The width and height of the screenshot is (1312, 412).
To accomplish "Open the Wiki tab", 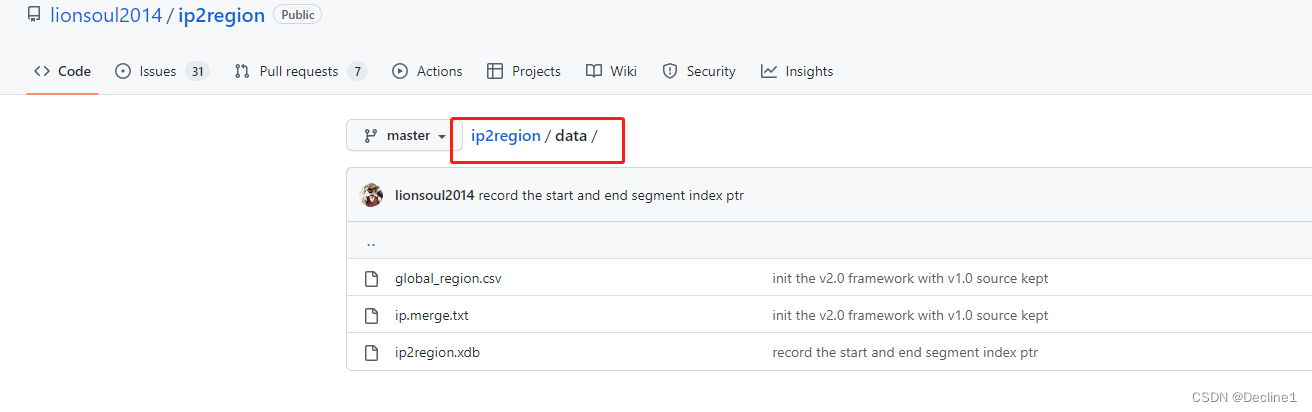I will point(612,71).
